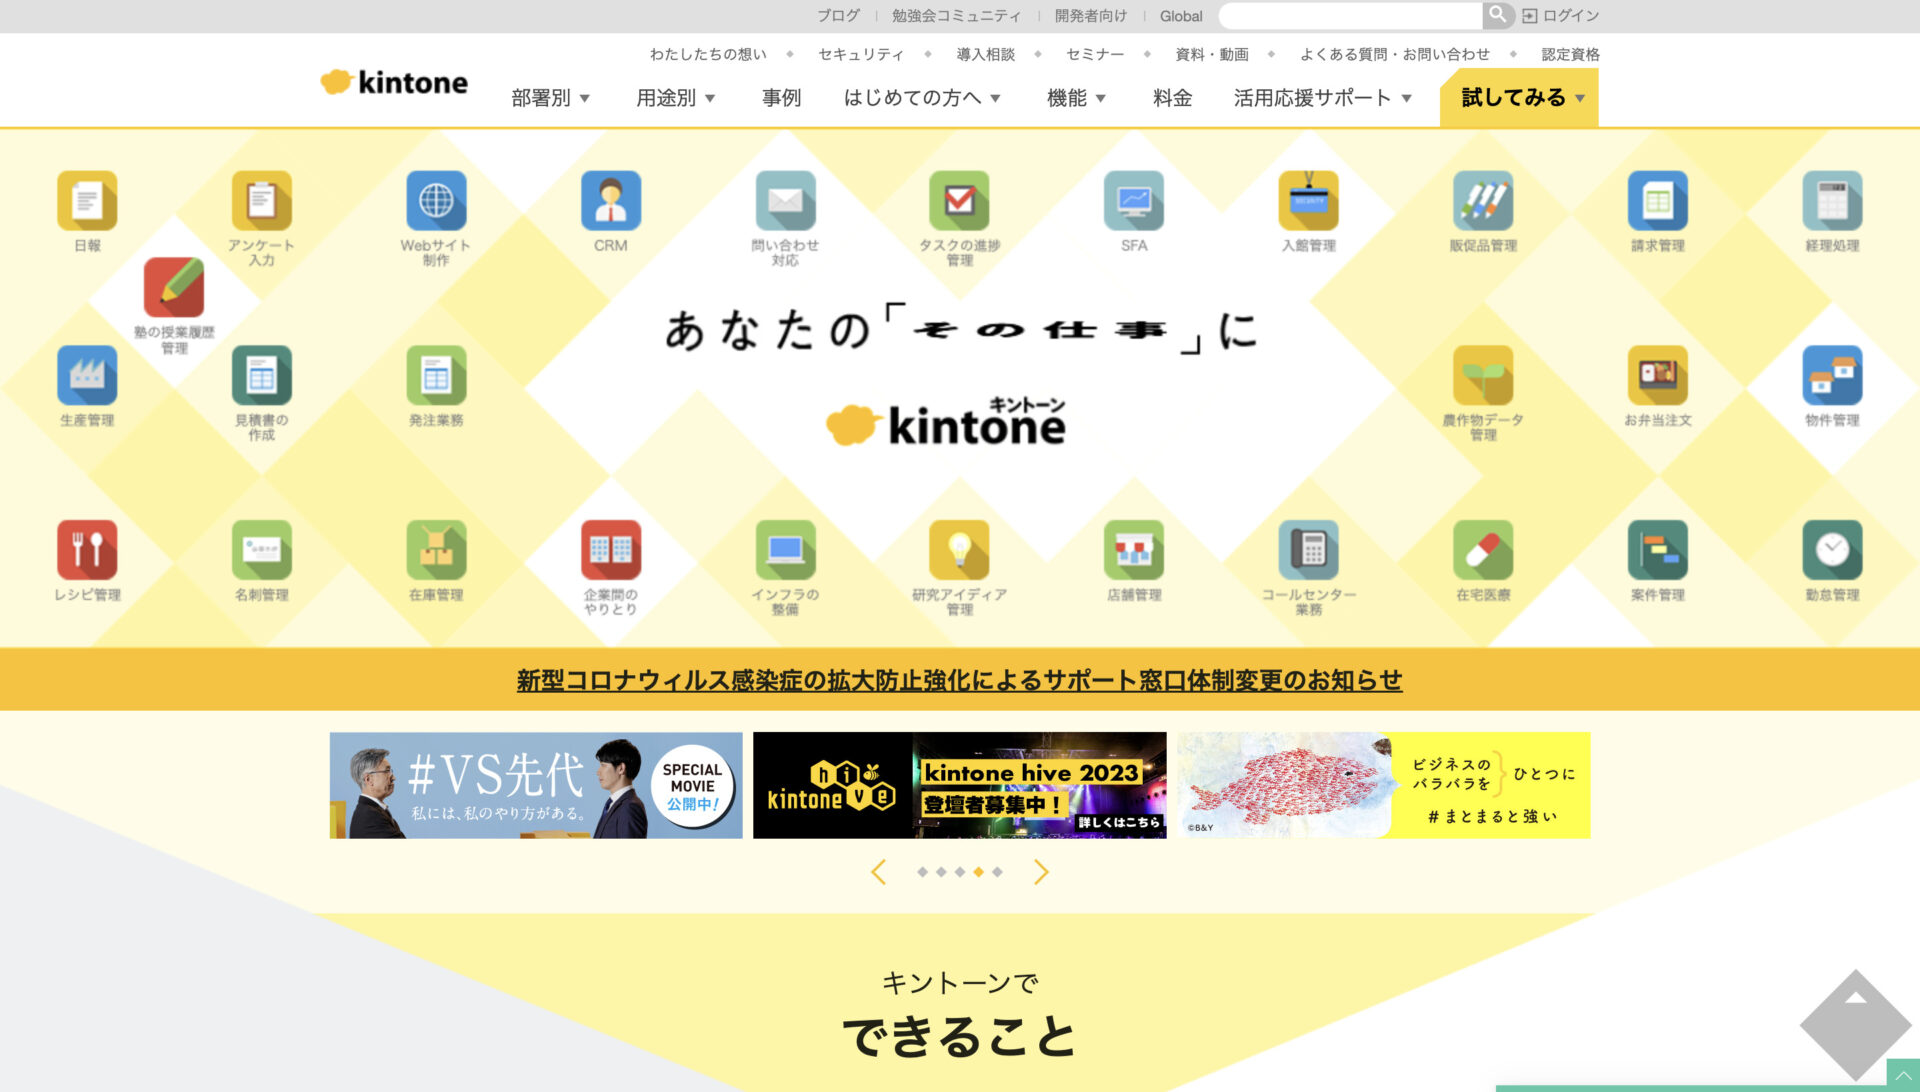The width and height of the screenshot is (1920, 1092).
Task: Select the コールセンター業務 call center icon
Action: click(1308, 552)
